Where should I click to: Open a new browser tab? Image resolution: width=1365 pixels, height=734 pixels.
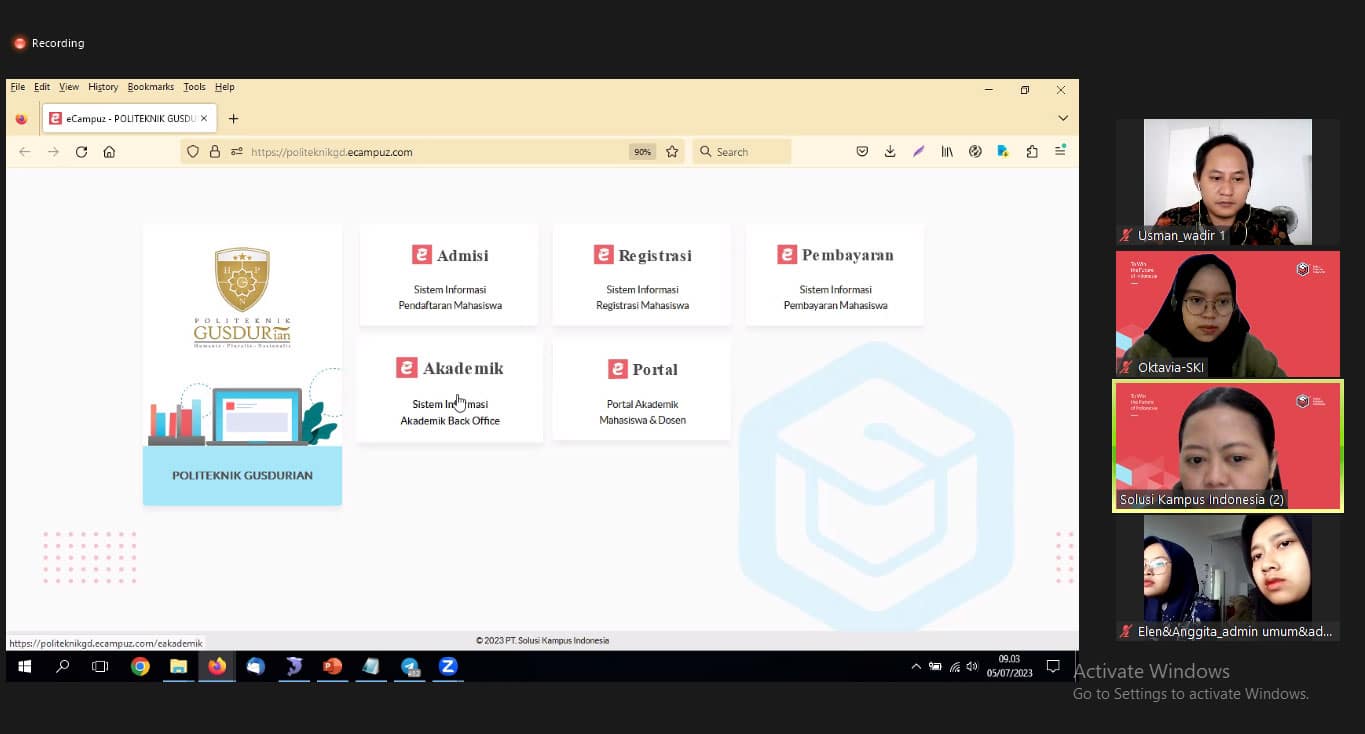pos(233,119)
